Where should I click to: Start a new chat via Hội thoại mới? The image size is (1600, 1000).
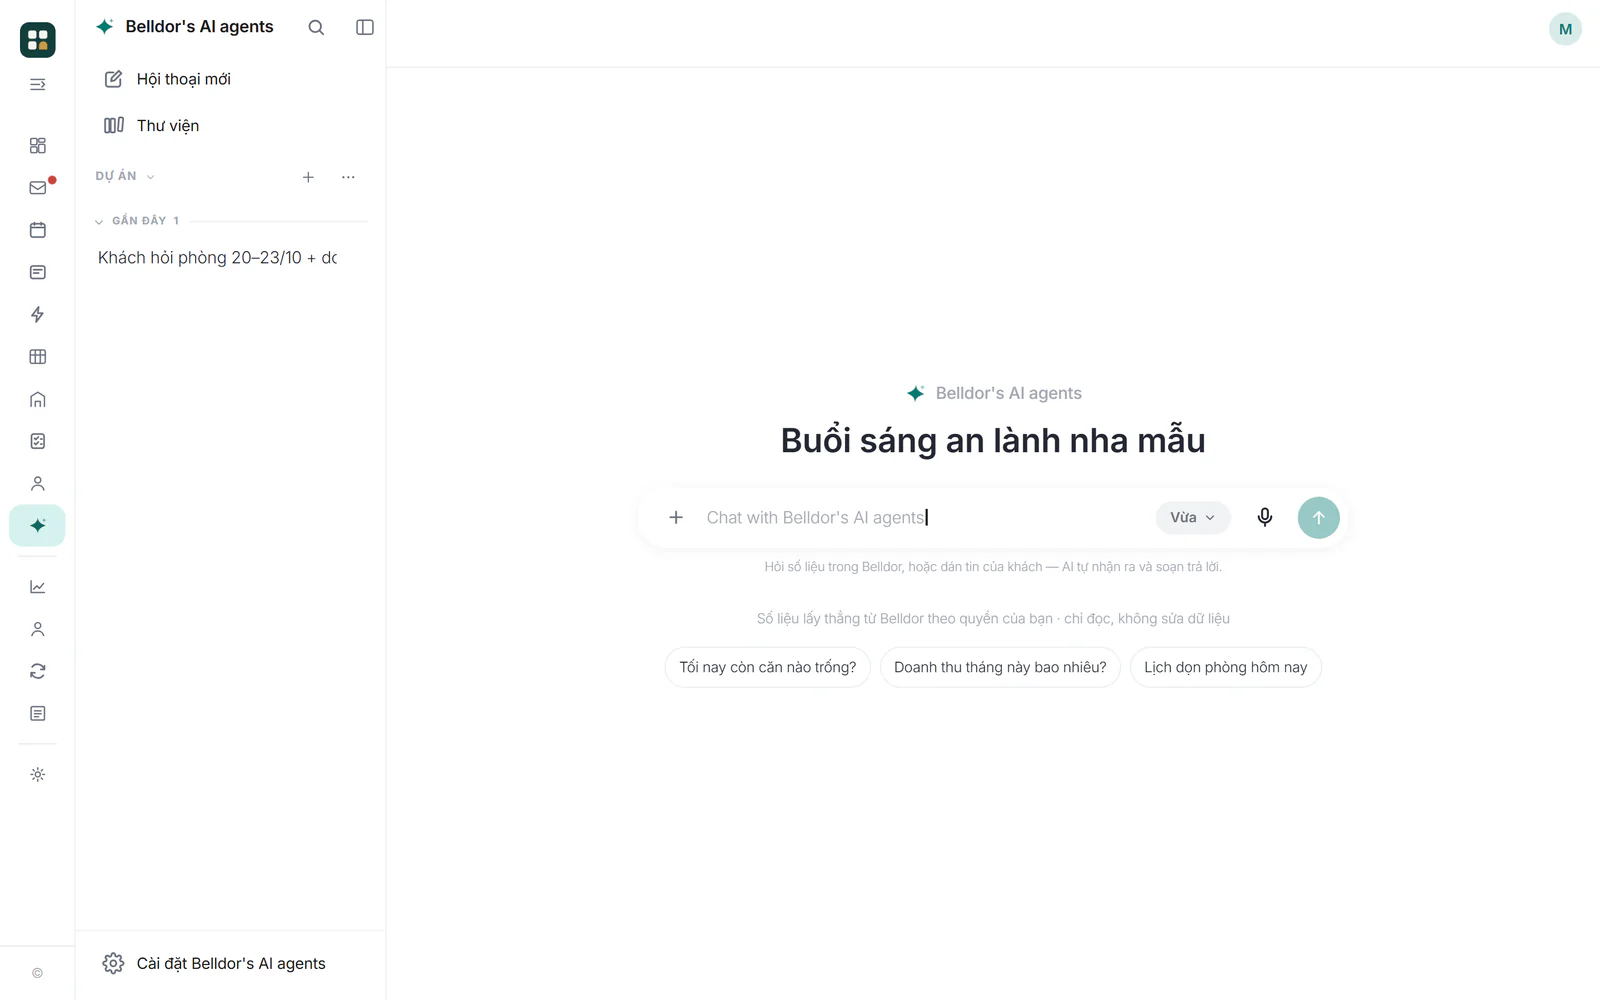pos(168,79)
